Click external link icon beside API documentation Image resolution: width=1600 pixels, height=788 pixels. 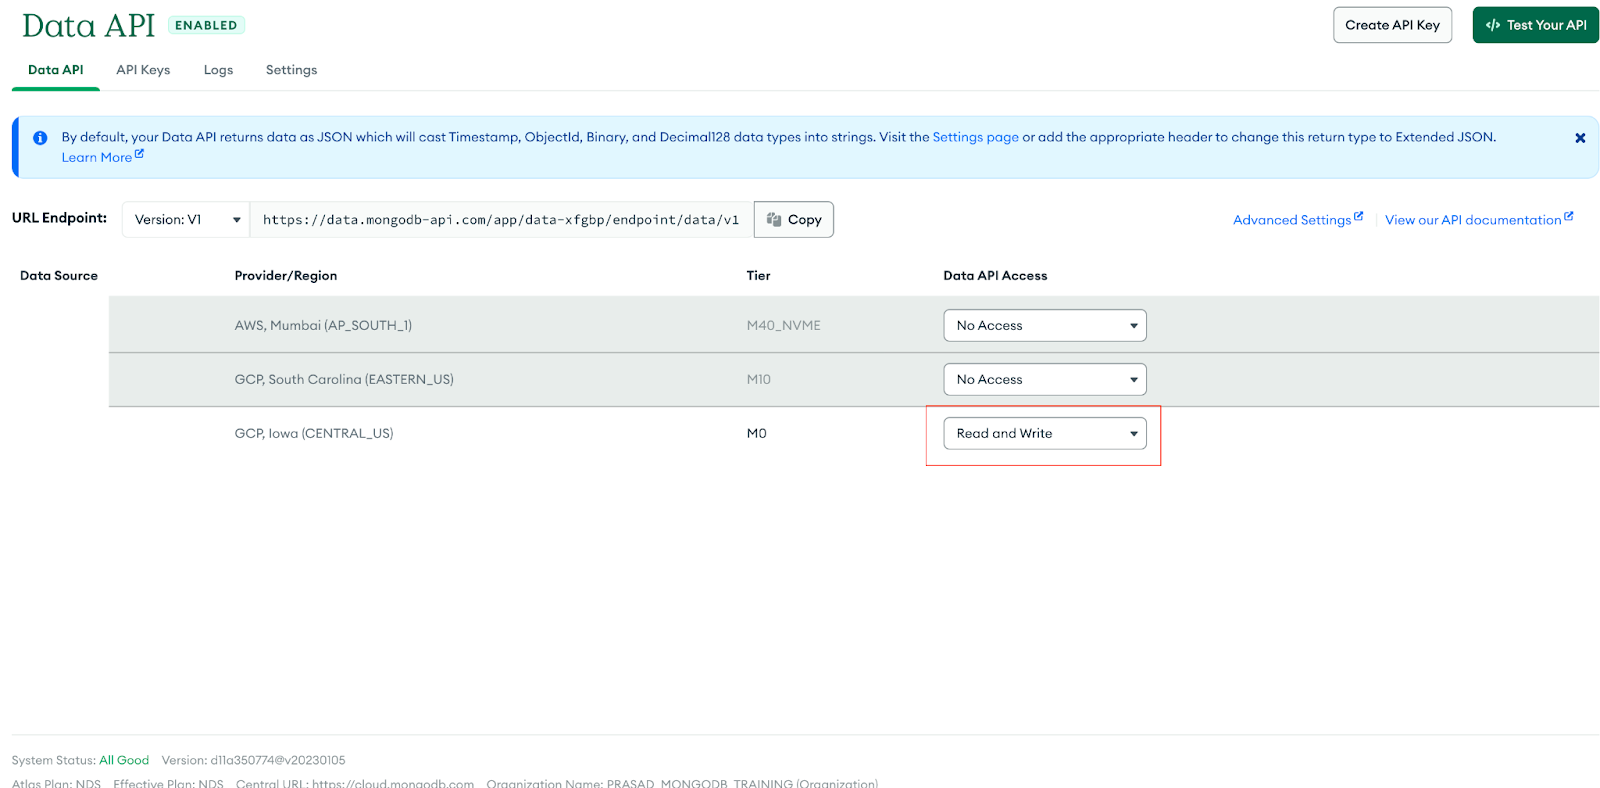pyautogui.click(x=1569, y=216)
